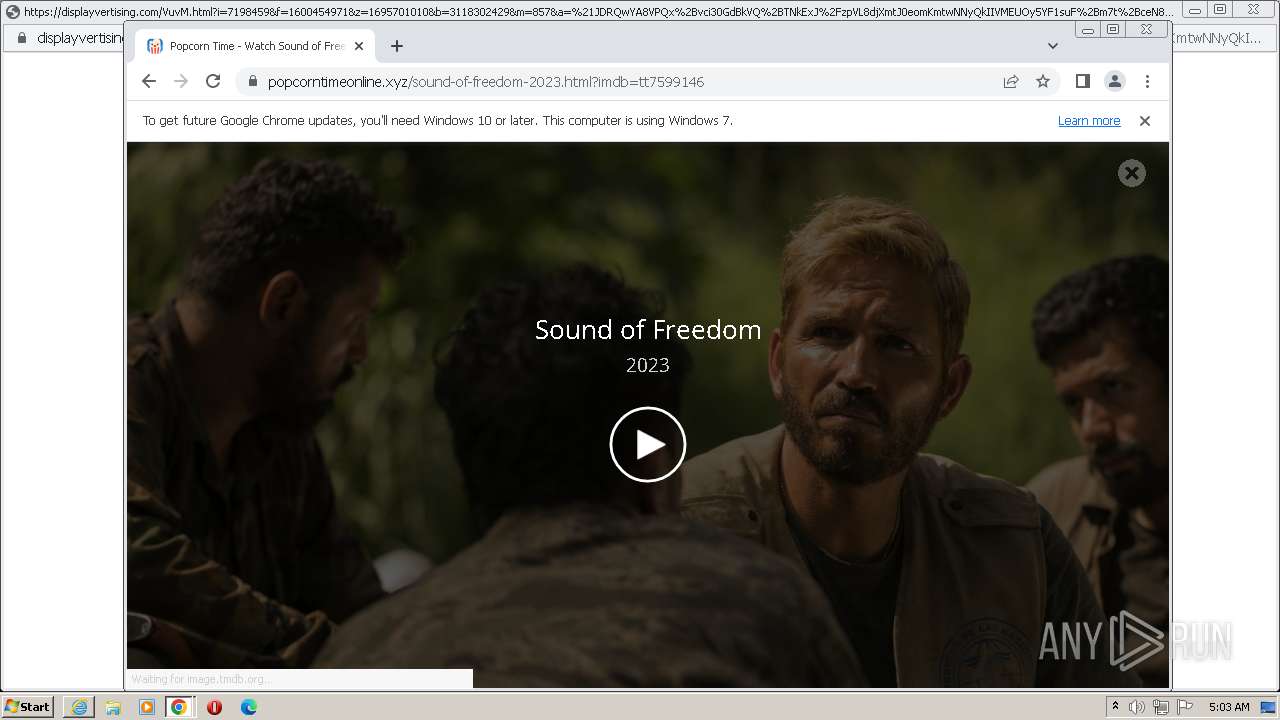This screenshot has height=720, width=1280.
Task: Switch to Chrome in taskbar
Action: click(x=179, y=707)
